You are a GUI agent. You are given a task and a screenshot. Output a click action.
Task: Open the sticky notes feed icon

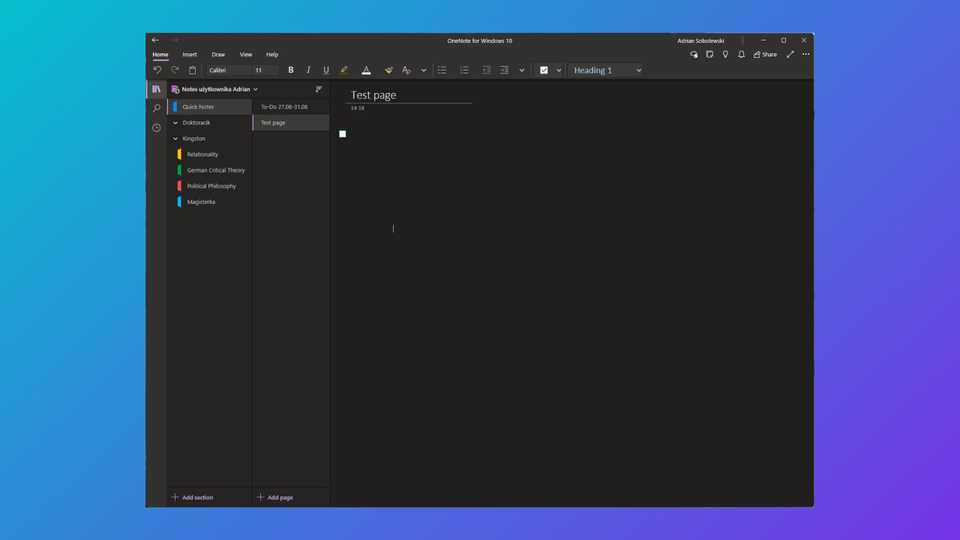pos(710,54)
